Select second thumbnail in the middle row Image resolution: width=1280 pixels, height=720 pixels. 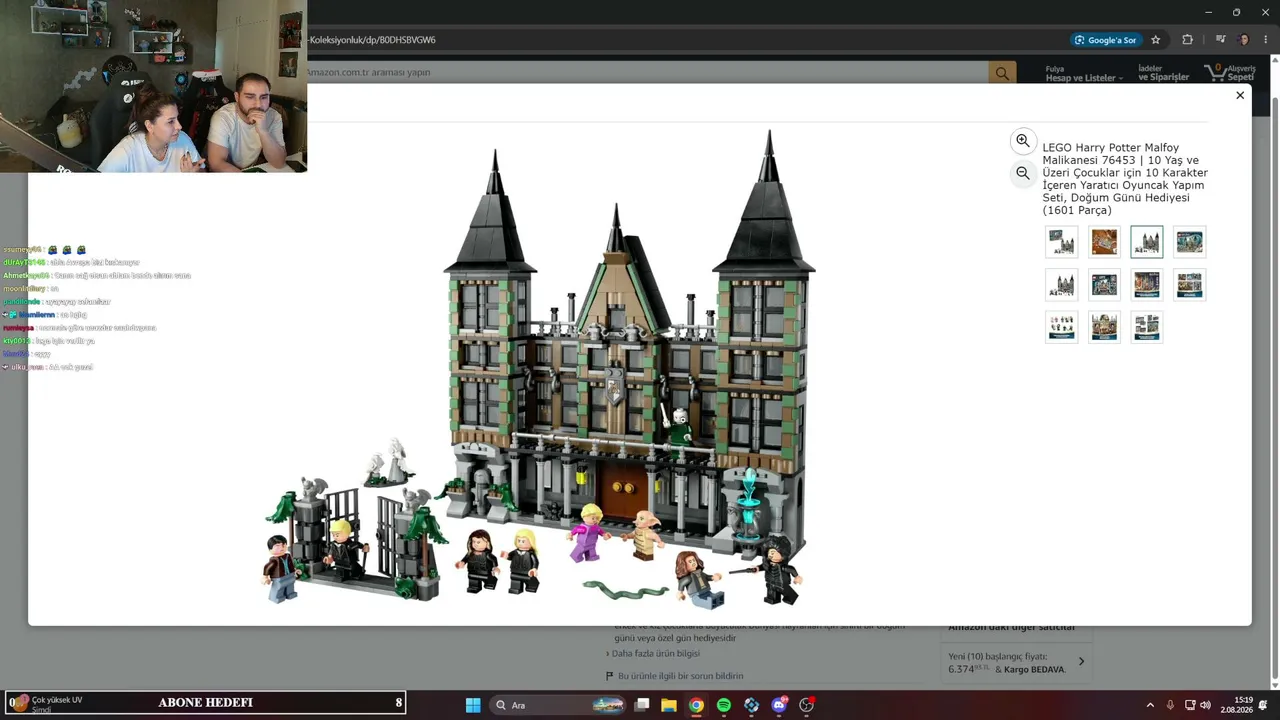tap(1104, 285)
